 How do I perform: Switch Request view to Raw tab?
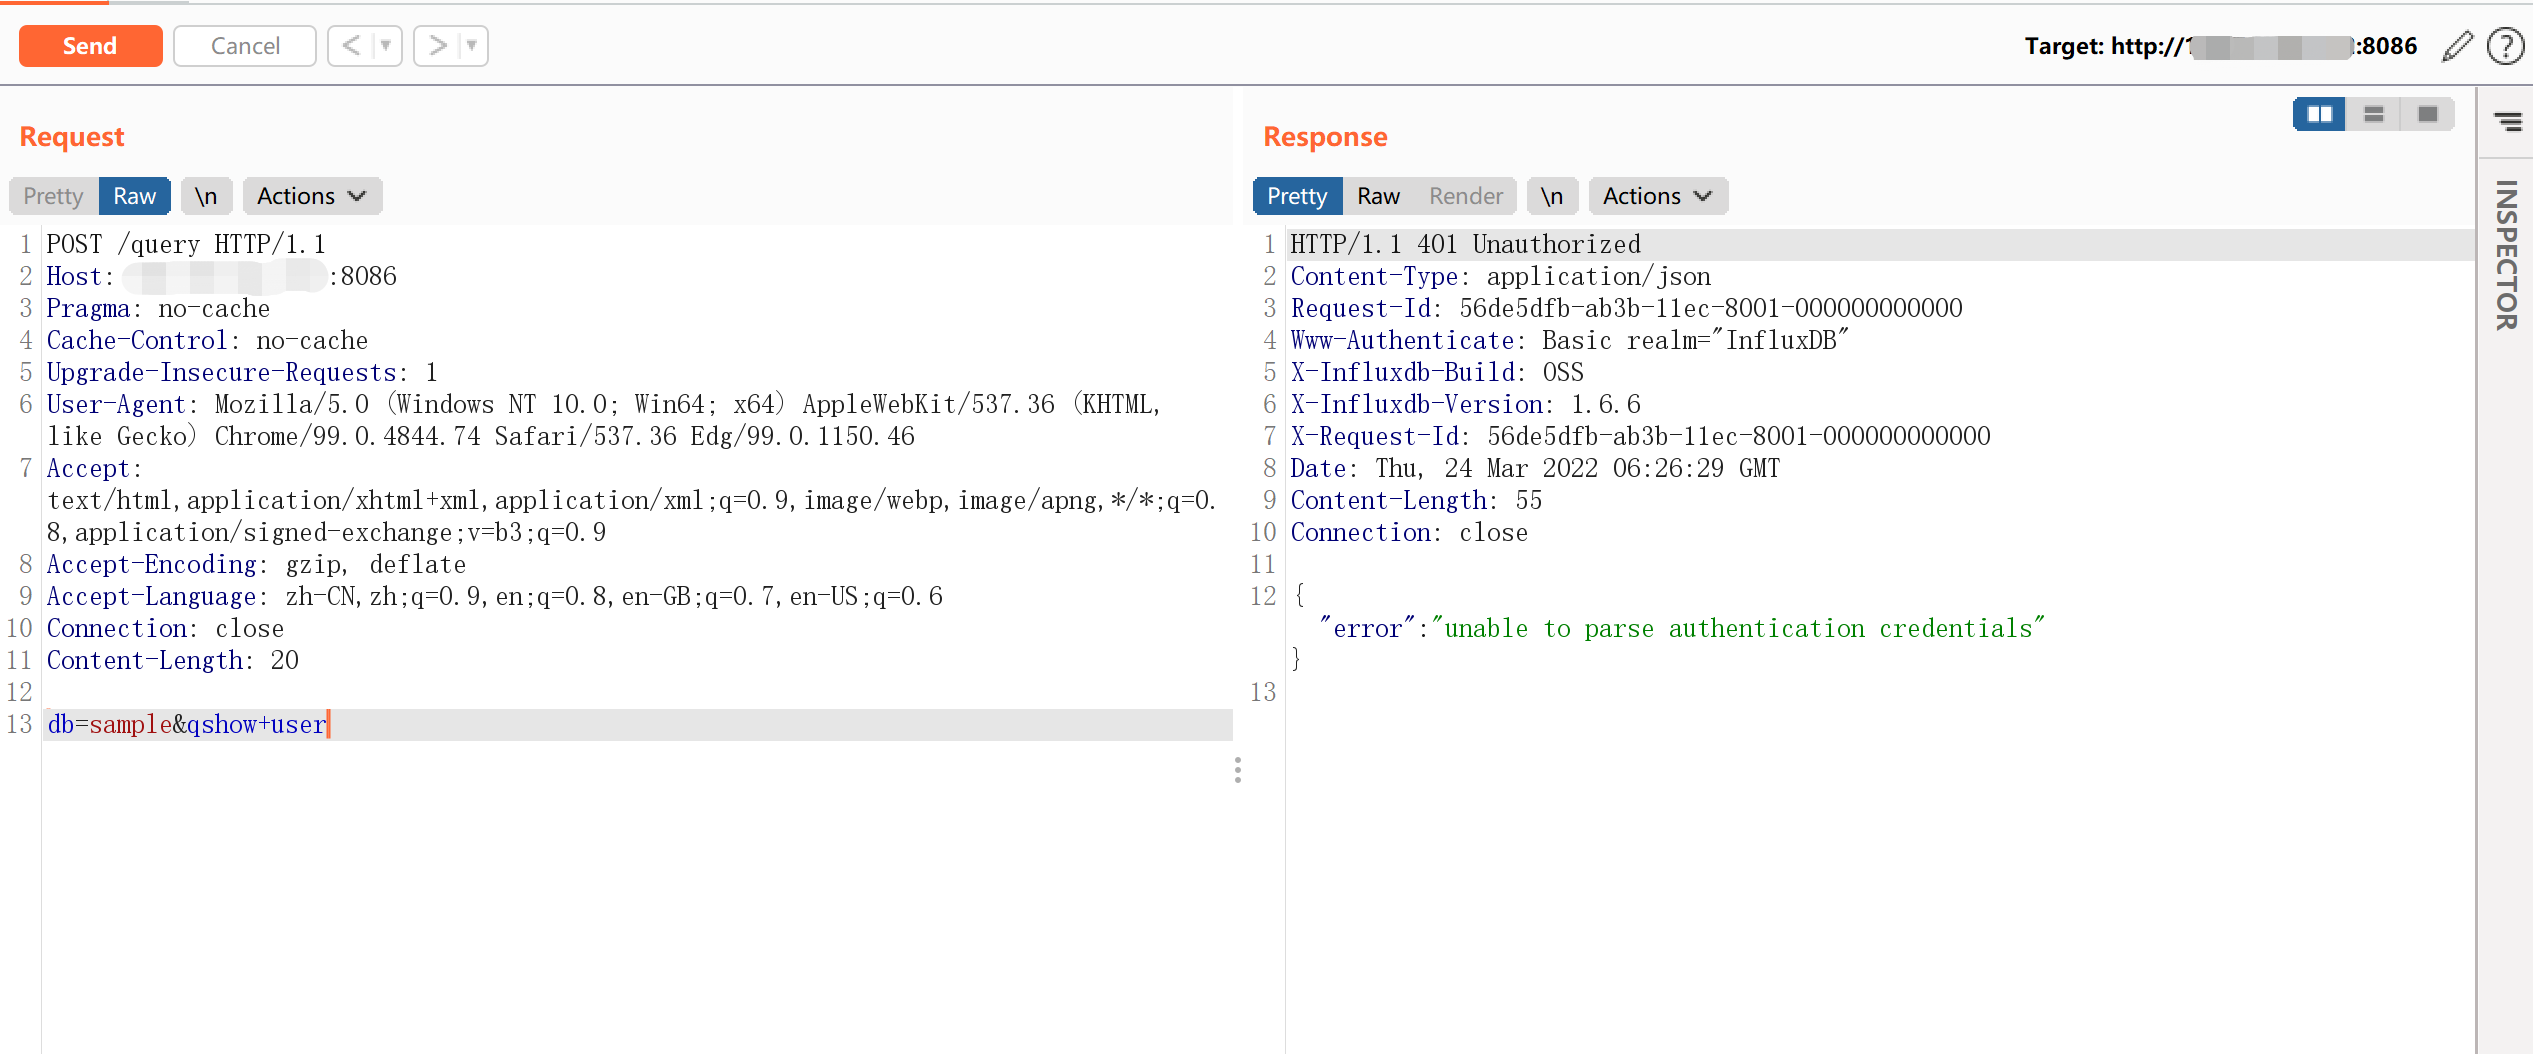[135, 196]
